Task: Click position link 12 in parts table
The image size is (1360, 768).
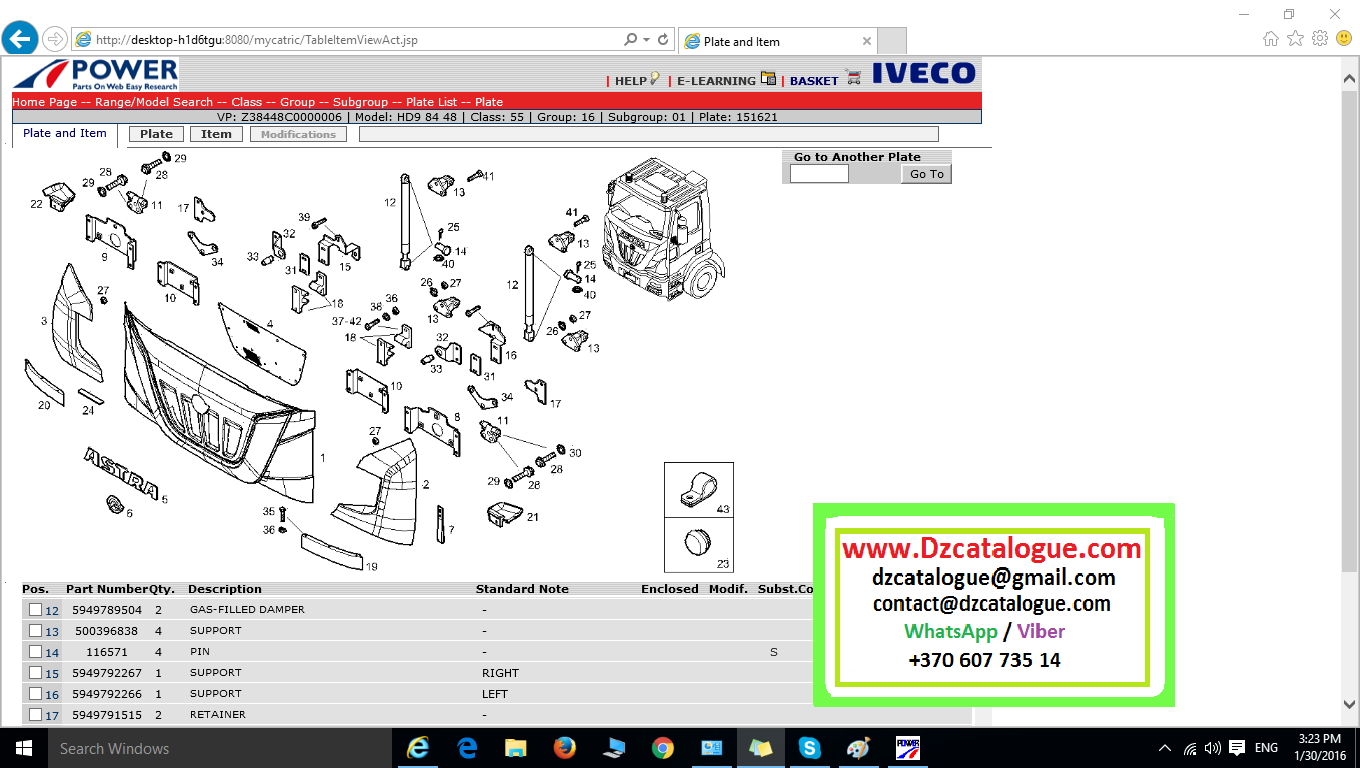Action: [52, 610]
